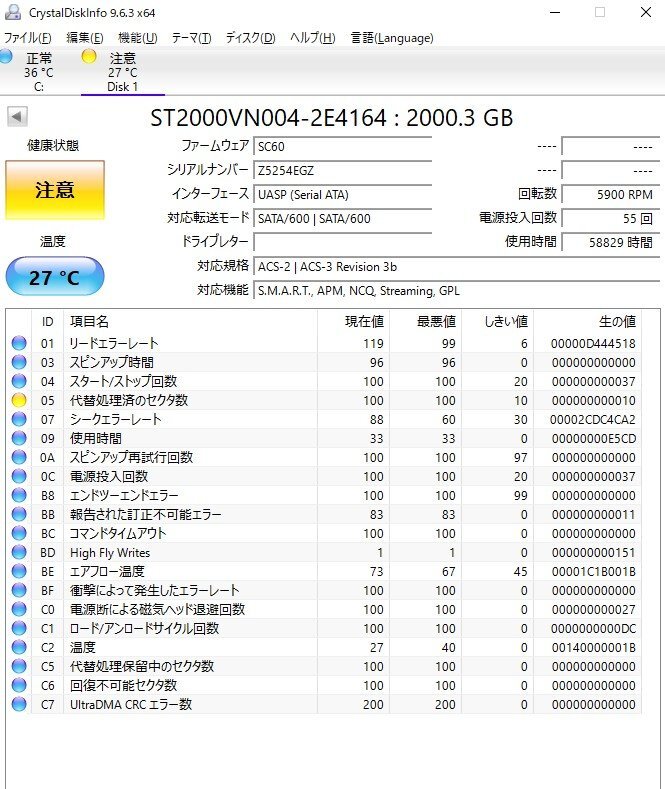Image resolution: width=665 pixels, height=789 pixels.
Task: Click the blue status orb for C: drive
Action: click(x=6, y=56)
